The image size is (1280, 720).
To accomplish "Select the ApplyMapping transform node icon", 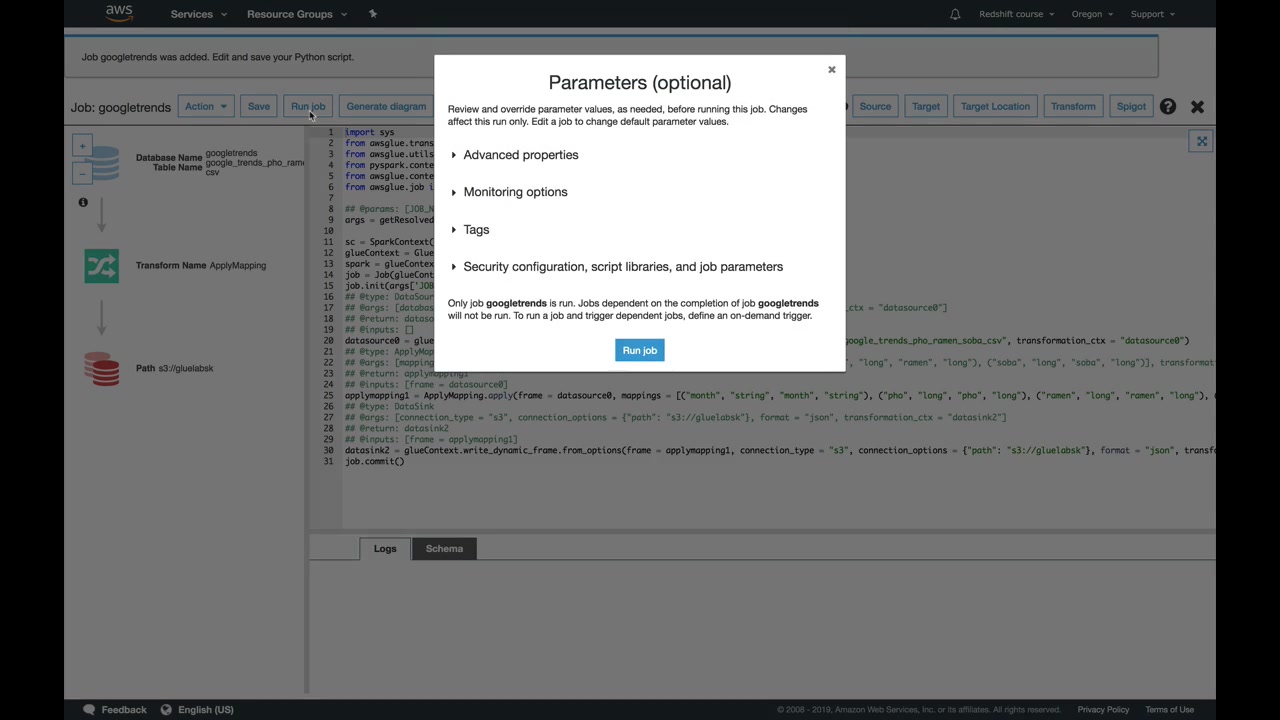I will (x=101, y=266).
